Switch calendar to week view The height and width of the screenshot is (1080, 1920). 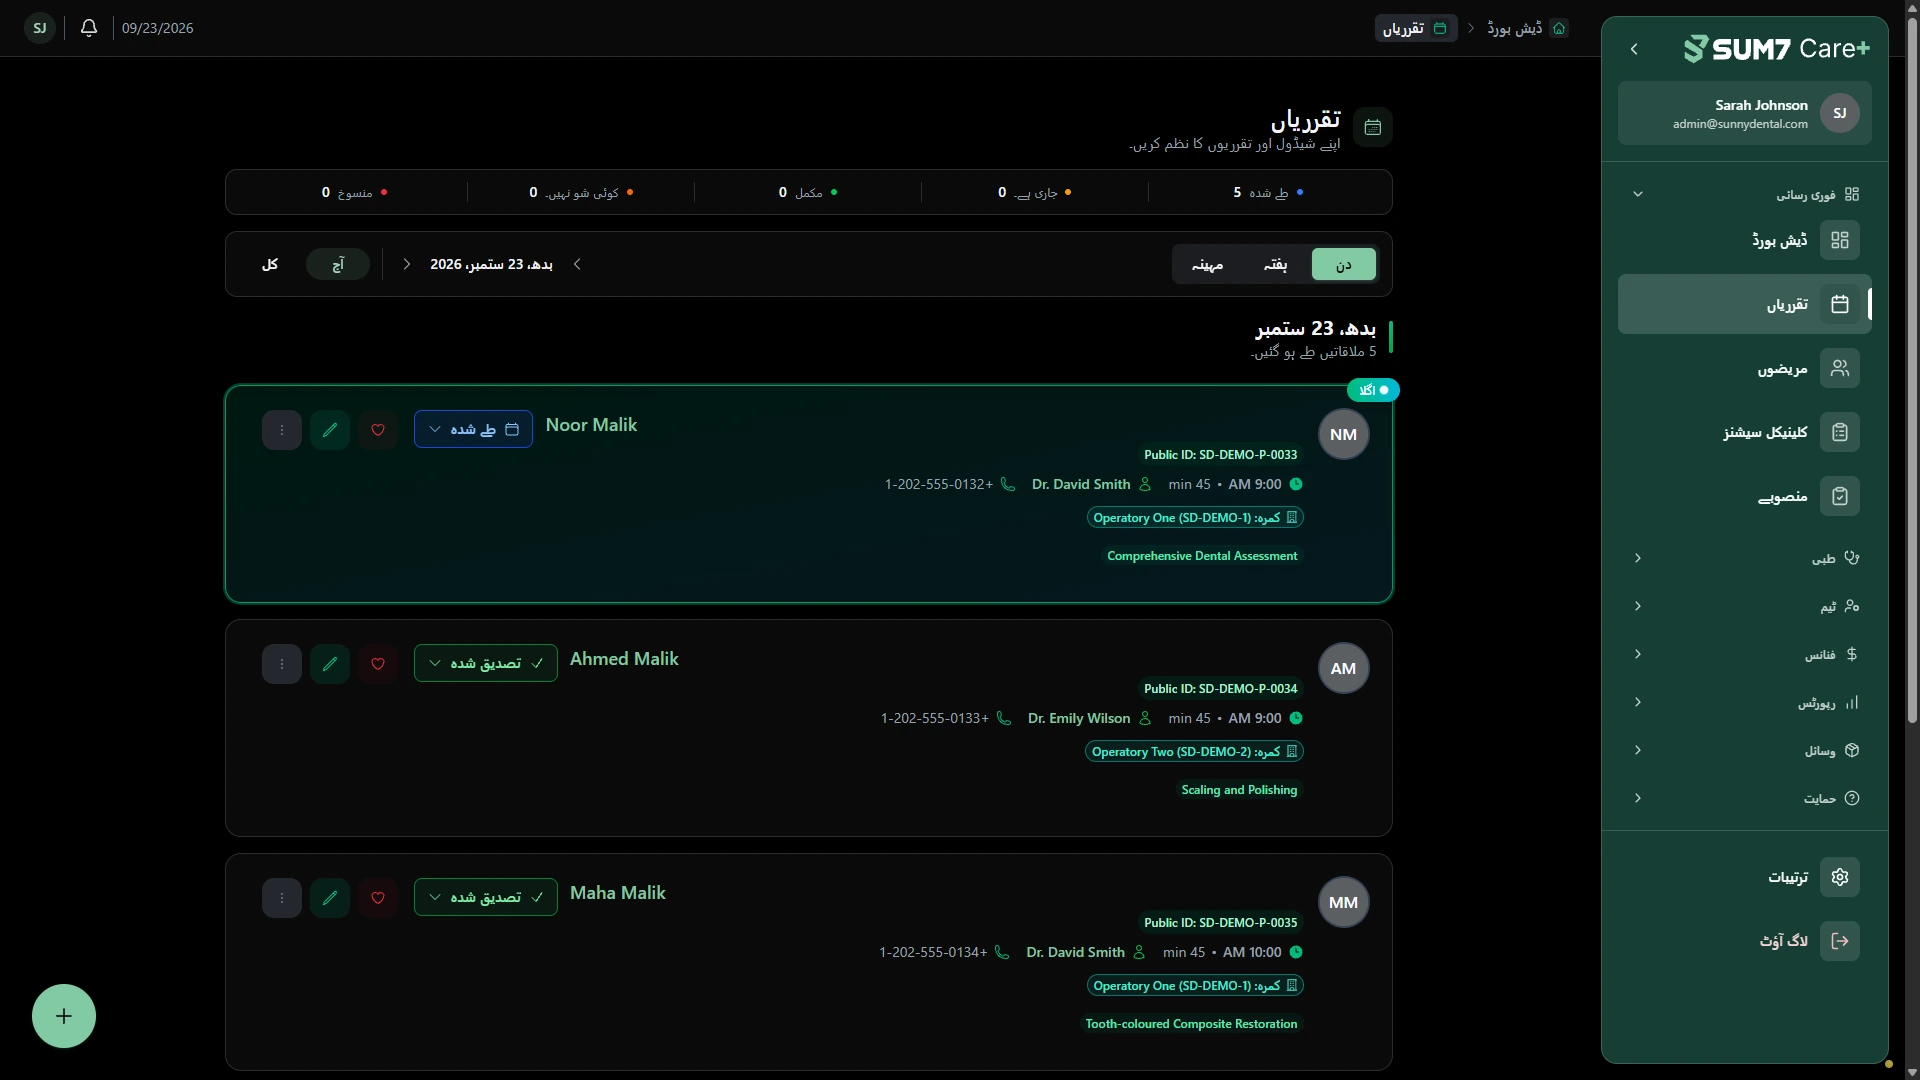(x=1275, y=264)
